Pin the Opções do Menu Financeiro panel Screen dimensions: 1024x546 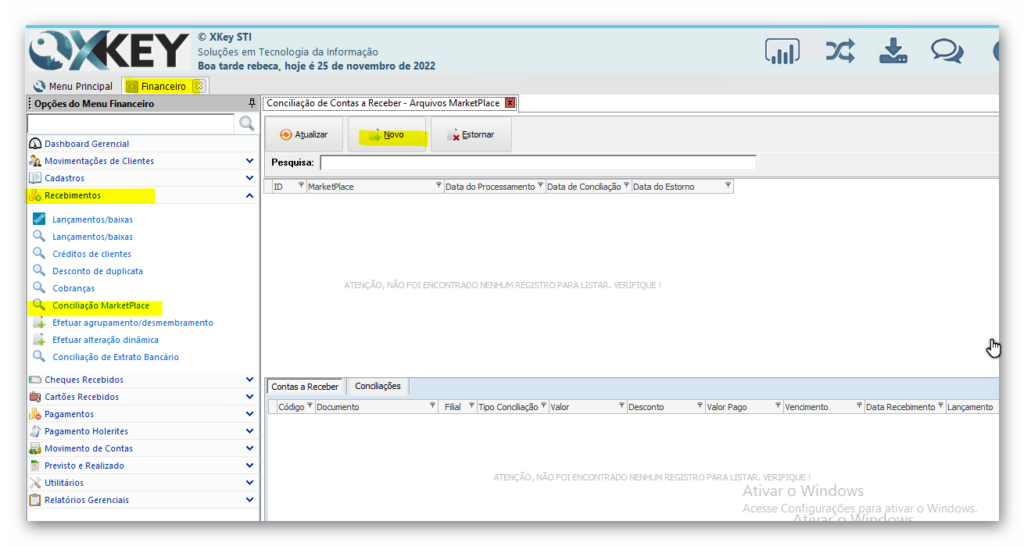(251, 103)
